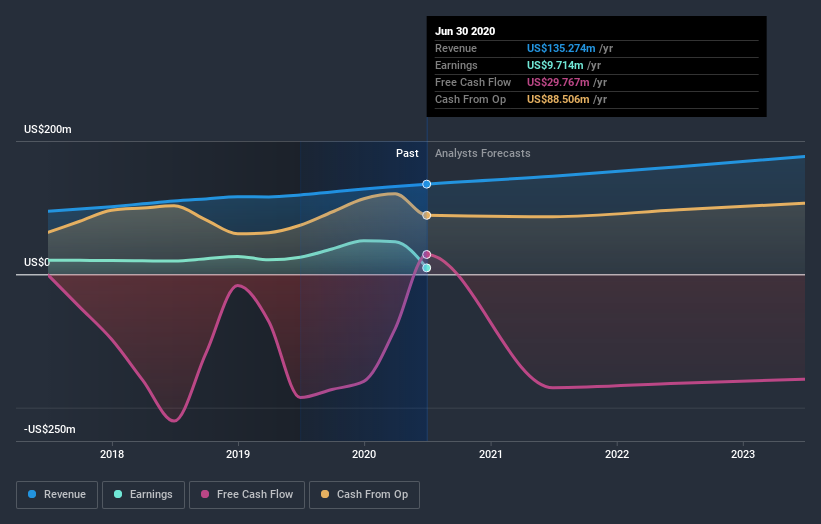Select the 2022 x-axis label
This screenshot has height=524, width=821.
click(x=617, y=454)
